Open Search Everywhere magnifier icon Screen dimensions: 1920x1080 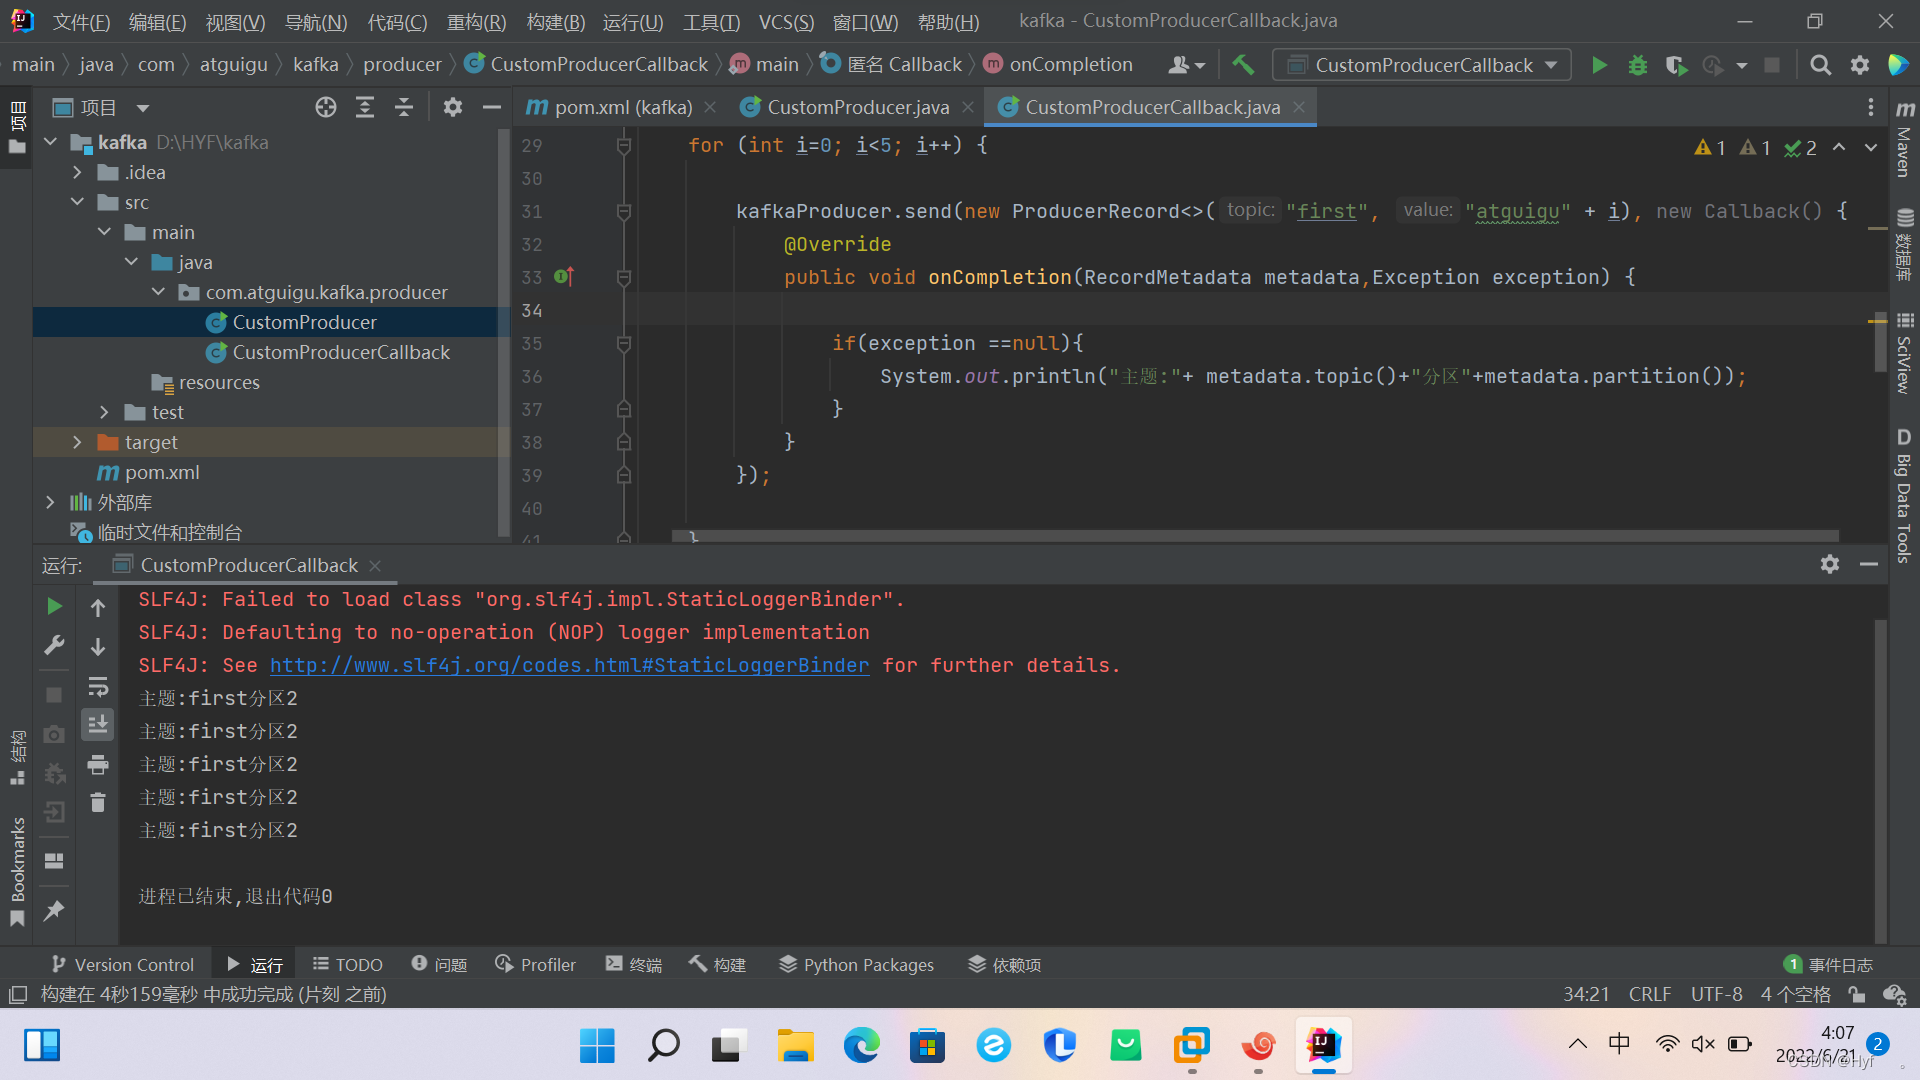click(x=1821, y=65)
